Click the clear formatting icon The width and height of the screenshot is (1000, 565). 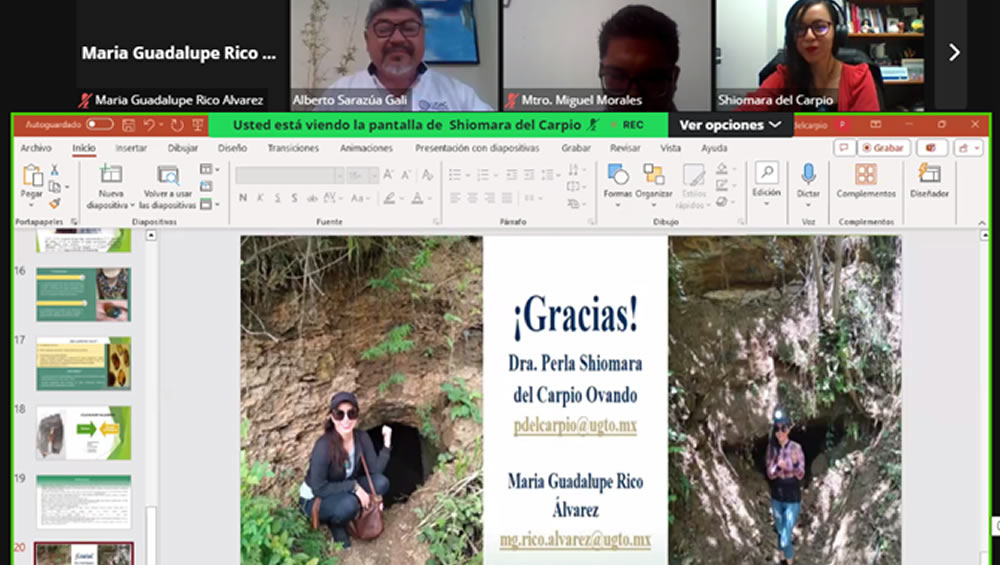click(428, 174)
